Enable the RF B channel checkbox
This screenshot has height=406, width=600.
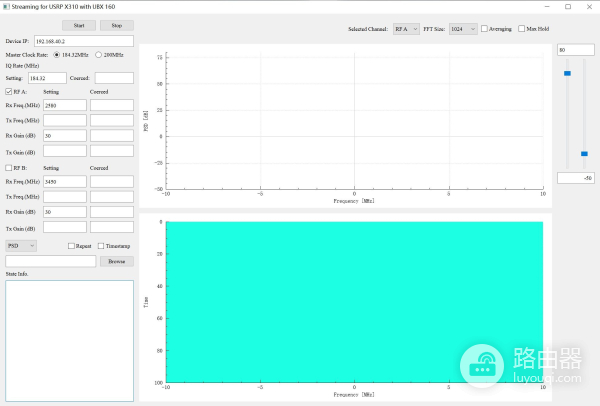(9, 168)
